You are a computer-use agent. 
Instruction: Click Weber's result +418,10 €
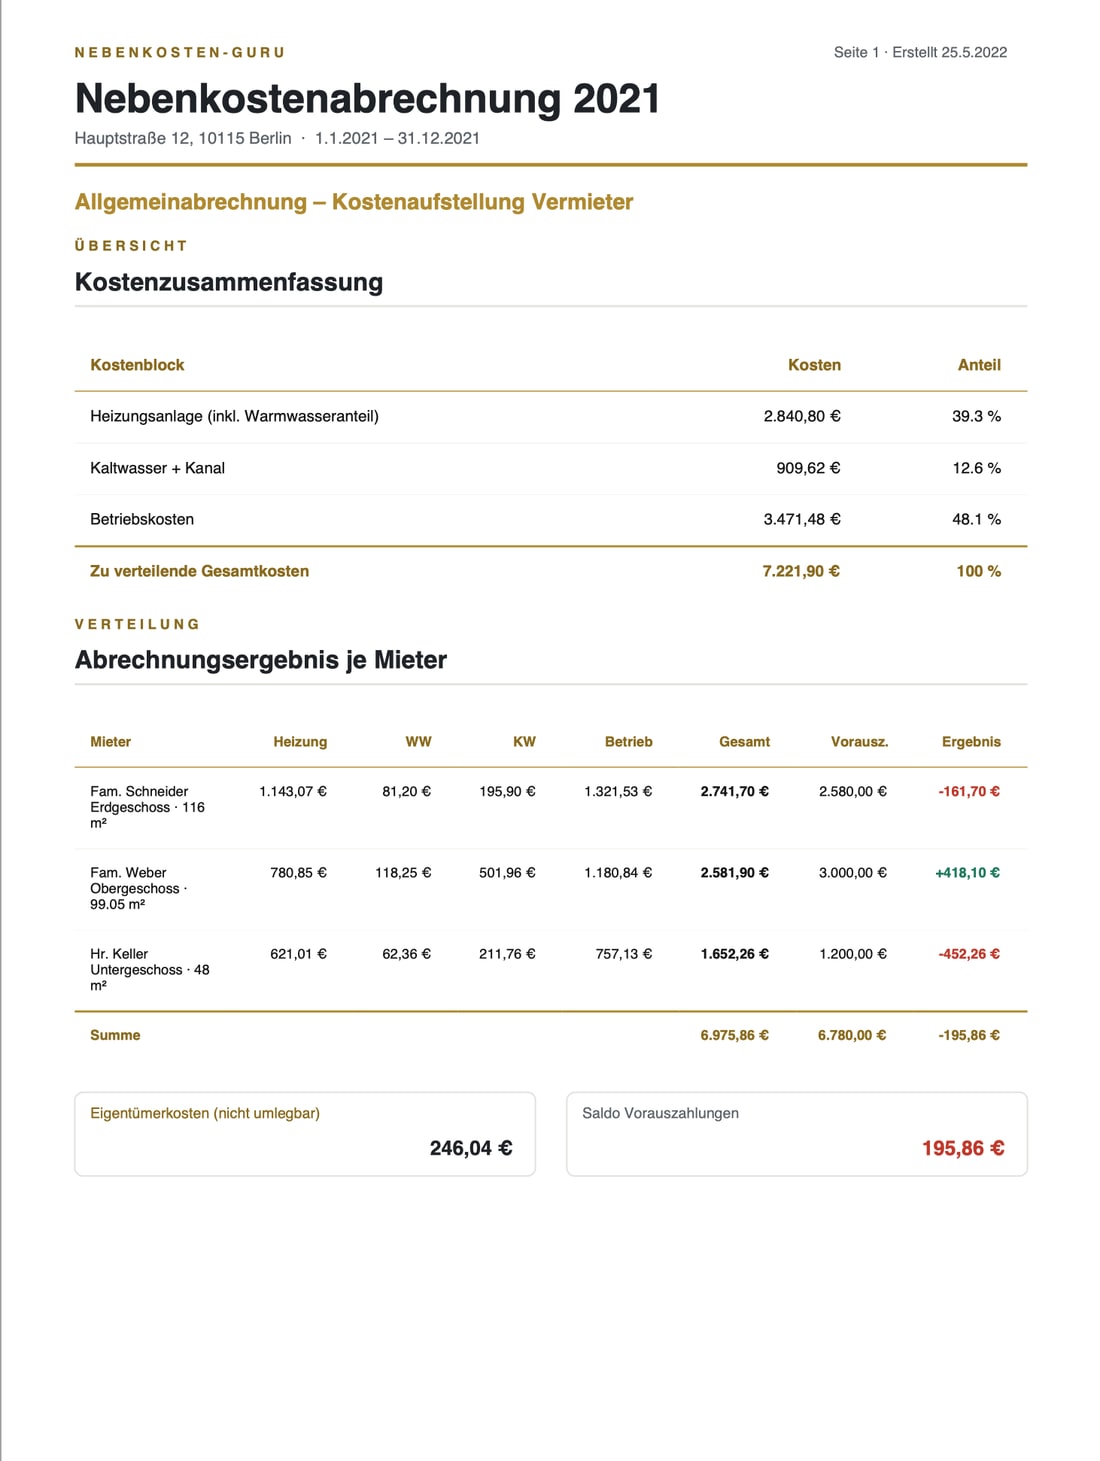point(968,873)
